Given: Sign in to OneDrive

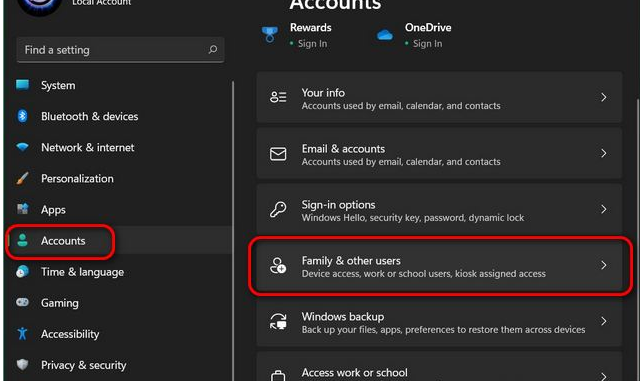Looking at the screenshot, I should point(427,44).
